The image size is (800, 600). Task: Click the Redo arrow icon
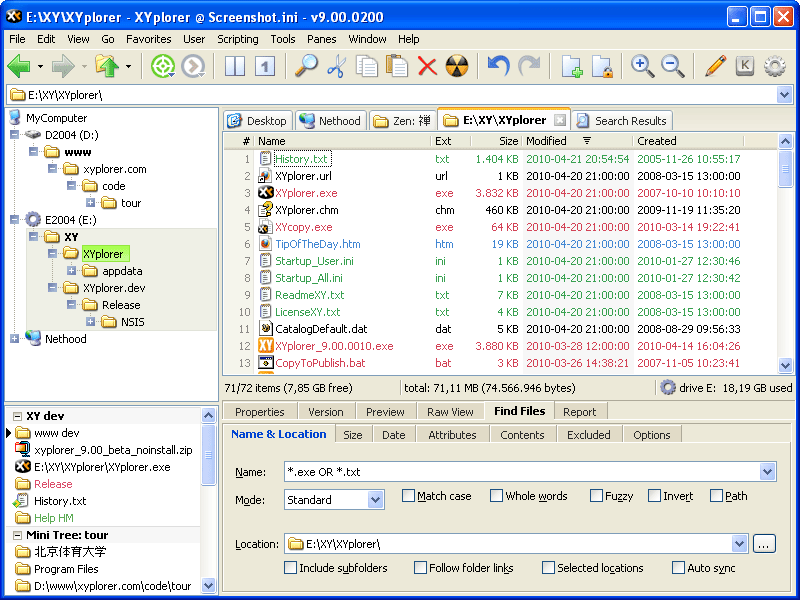coord(529,66)
